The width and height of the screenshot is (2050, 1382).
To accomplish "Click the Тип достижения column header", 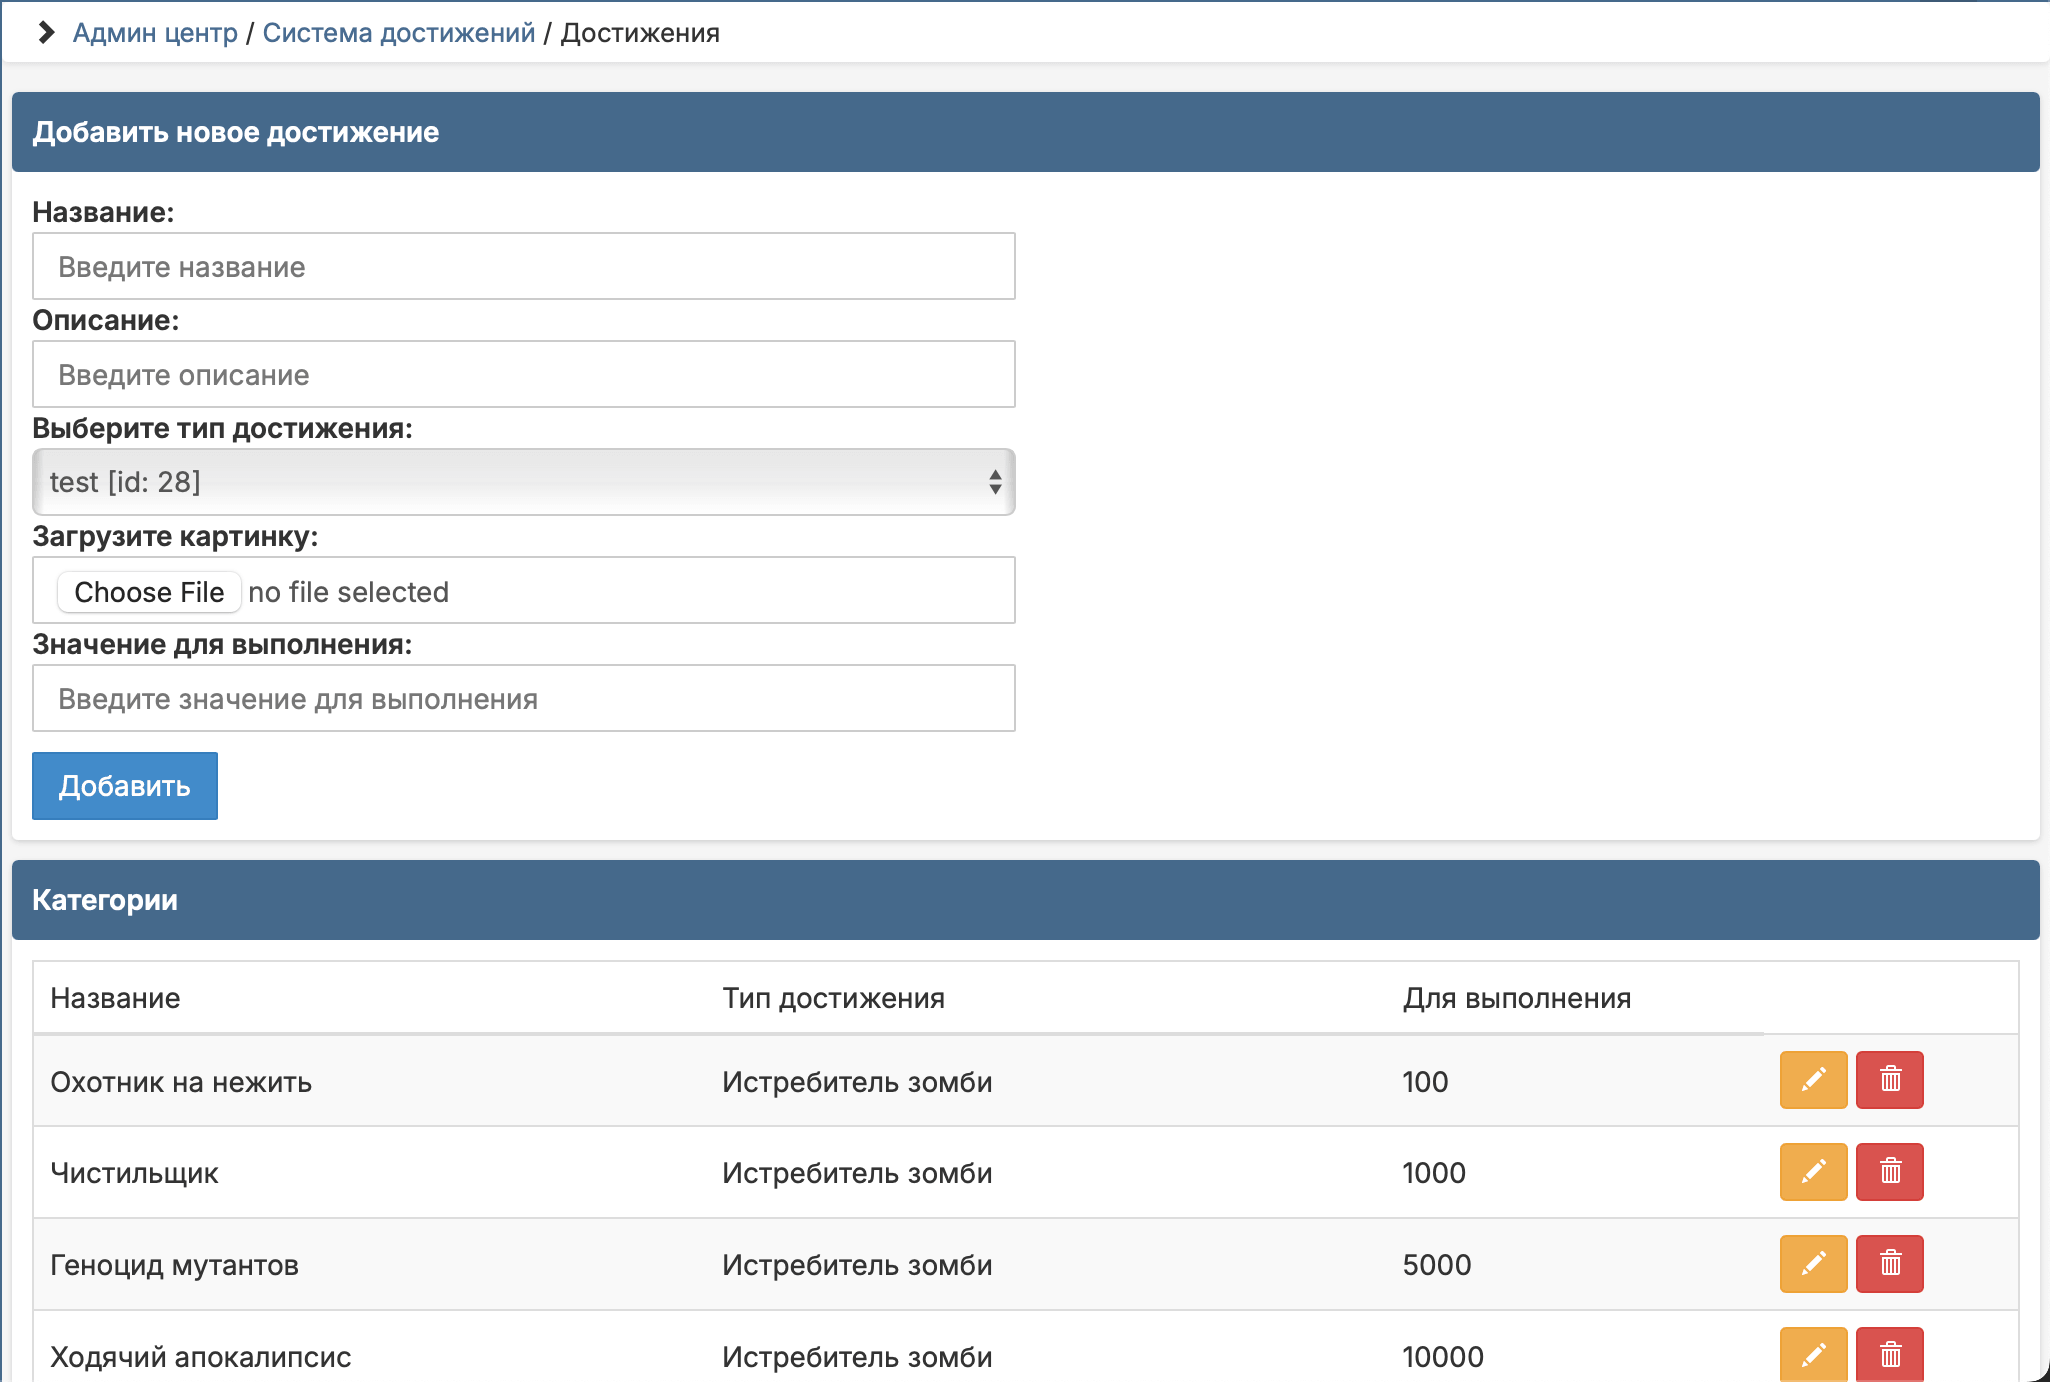I will (833, 998).
